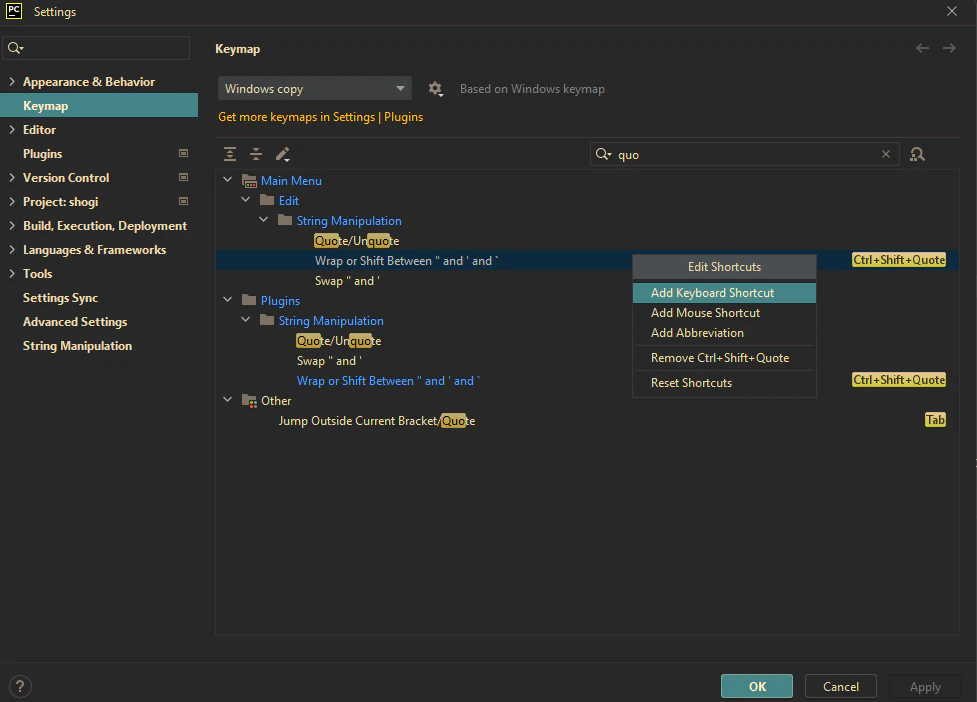
Task: Select blue Wrap or Shift Between action
Action: 388,381
